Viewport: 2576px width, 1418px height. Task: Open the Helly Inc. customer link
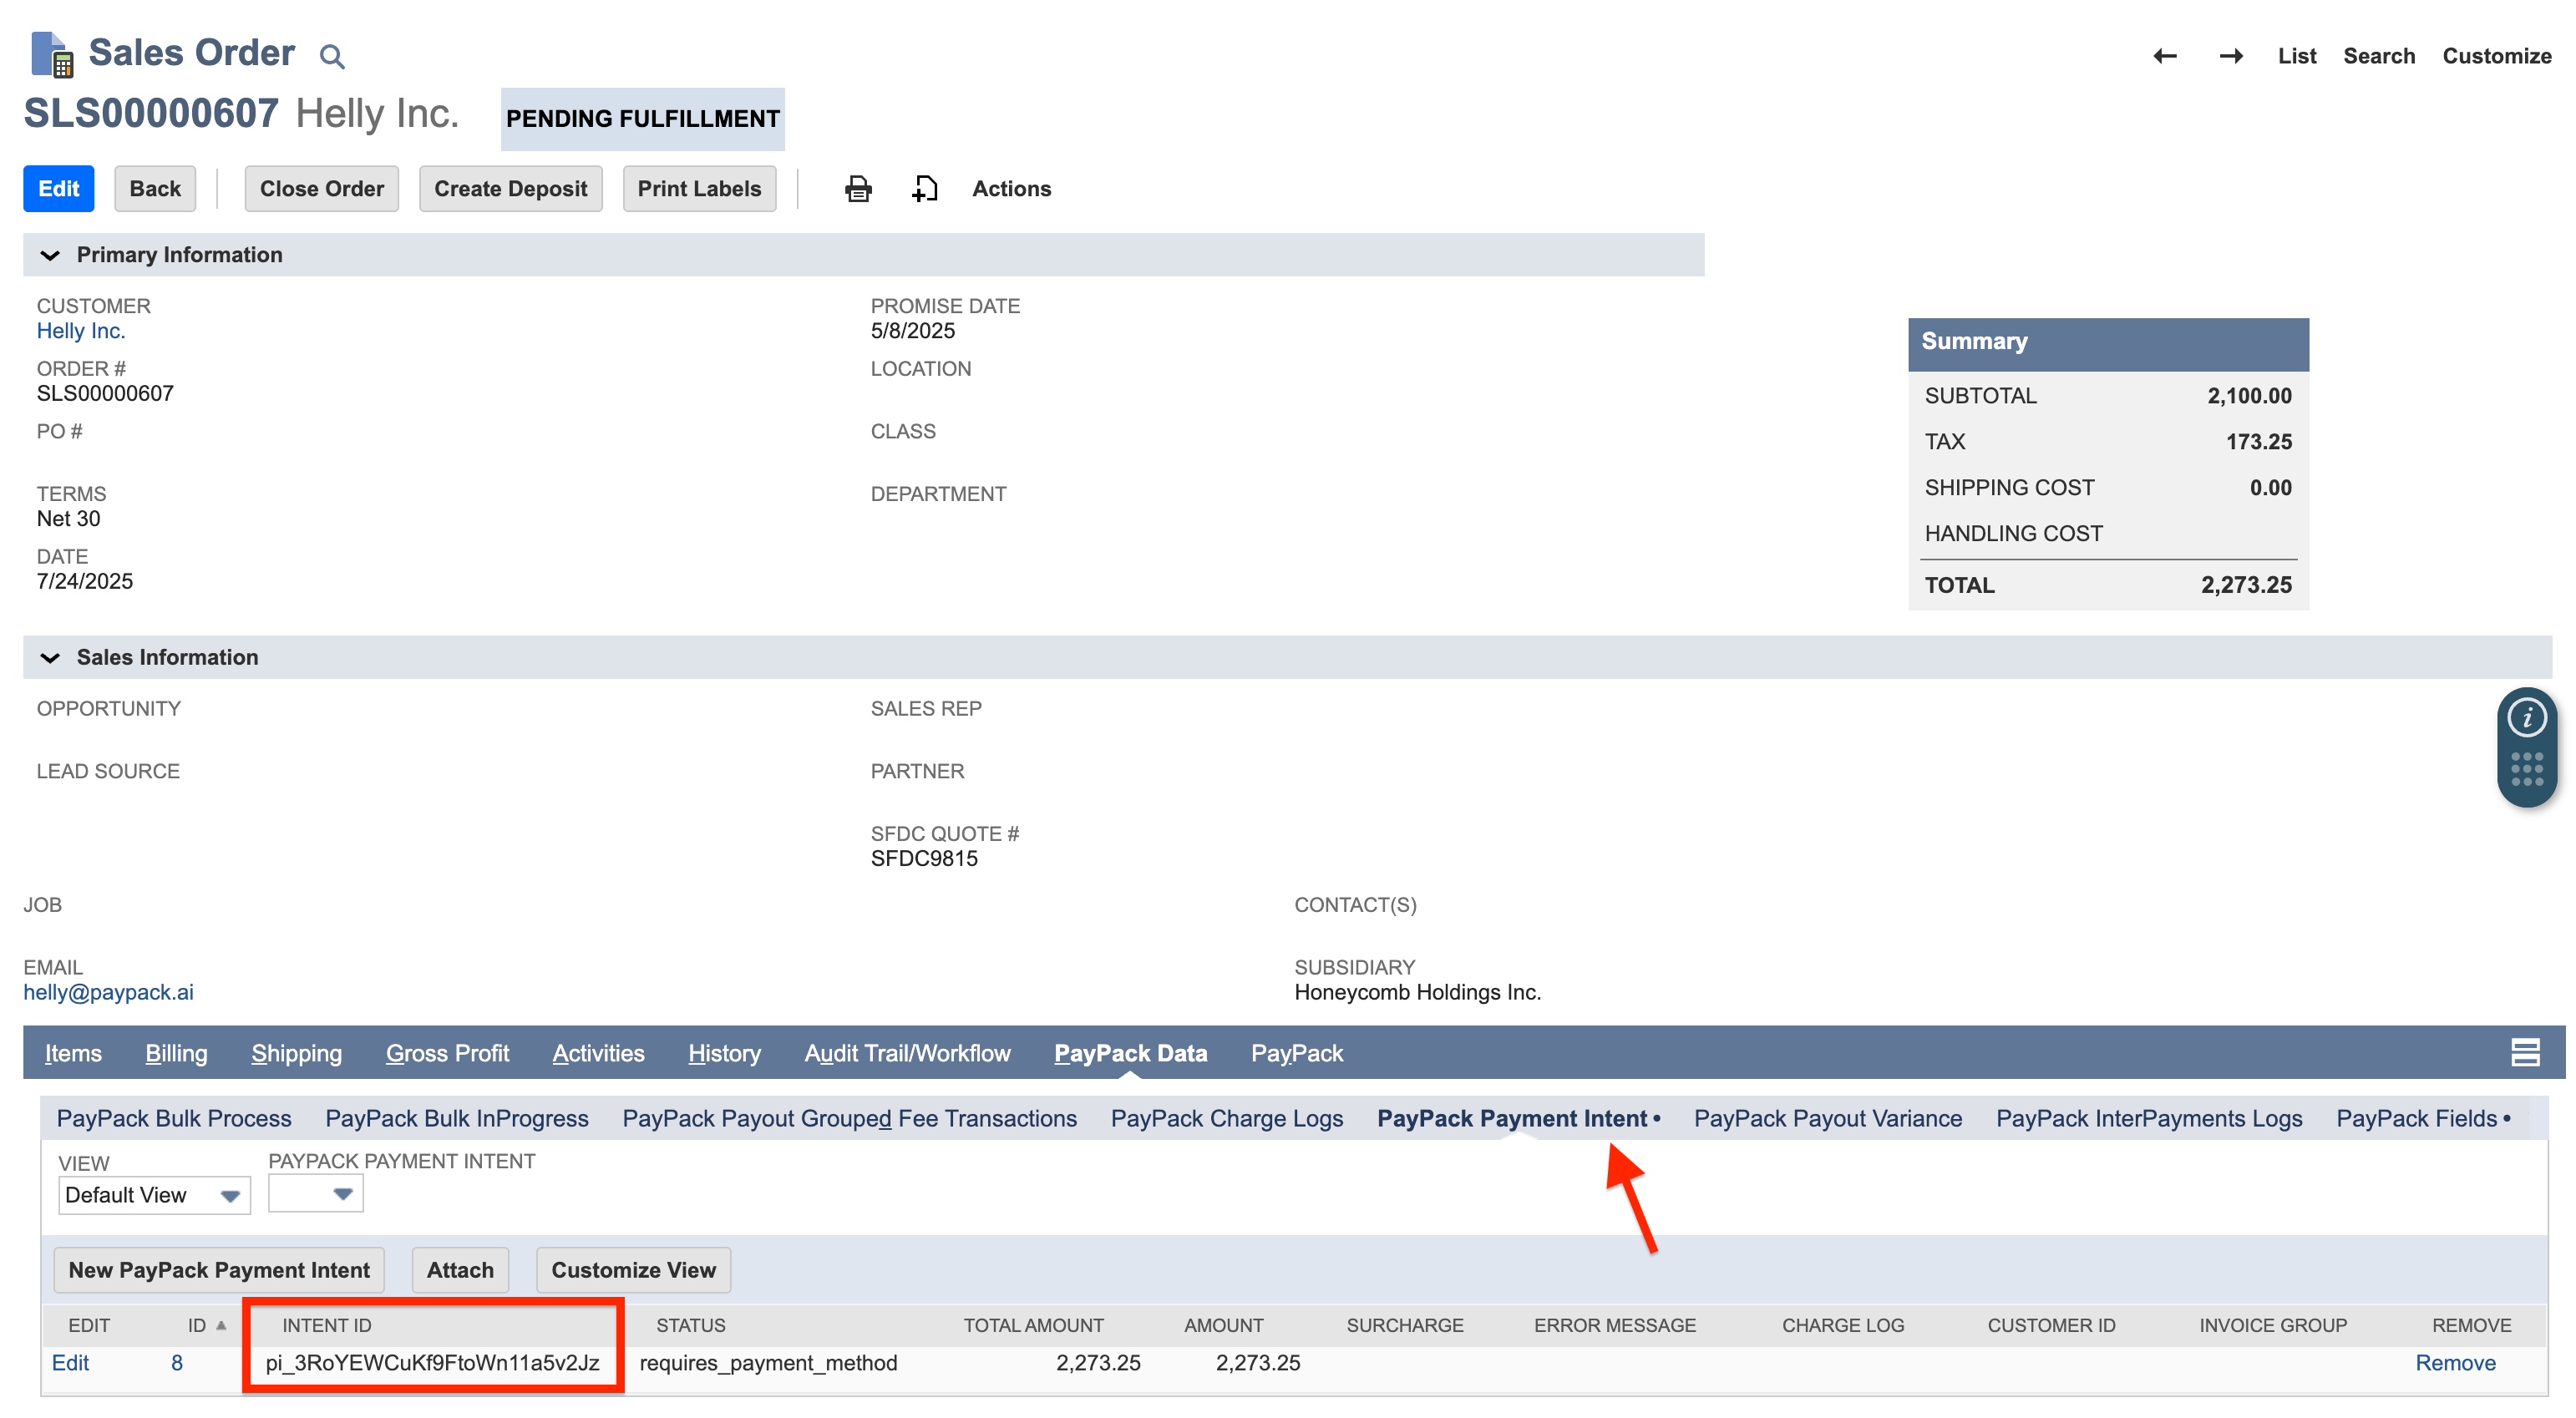(x=80, y=330)
